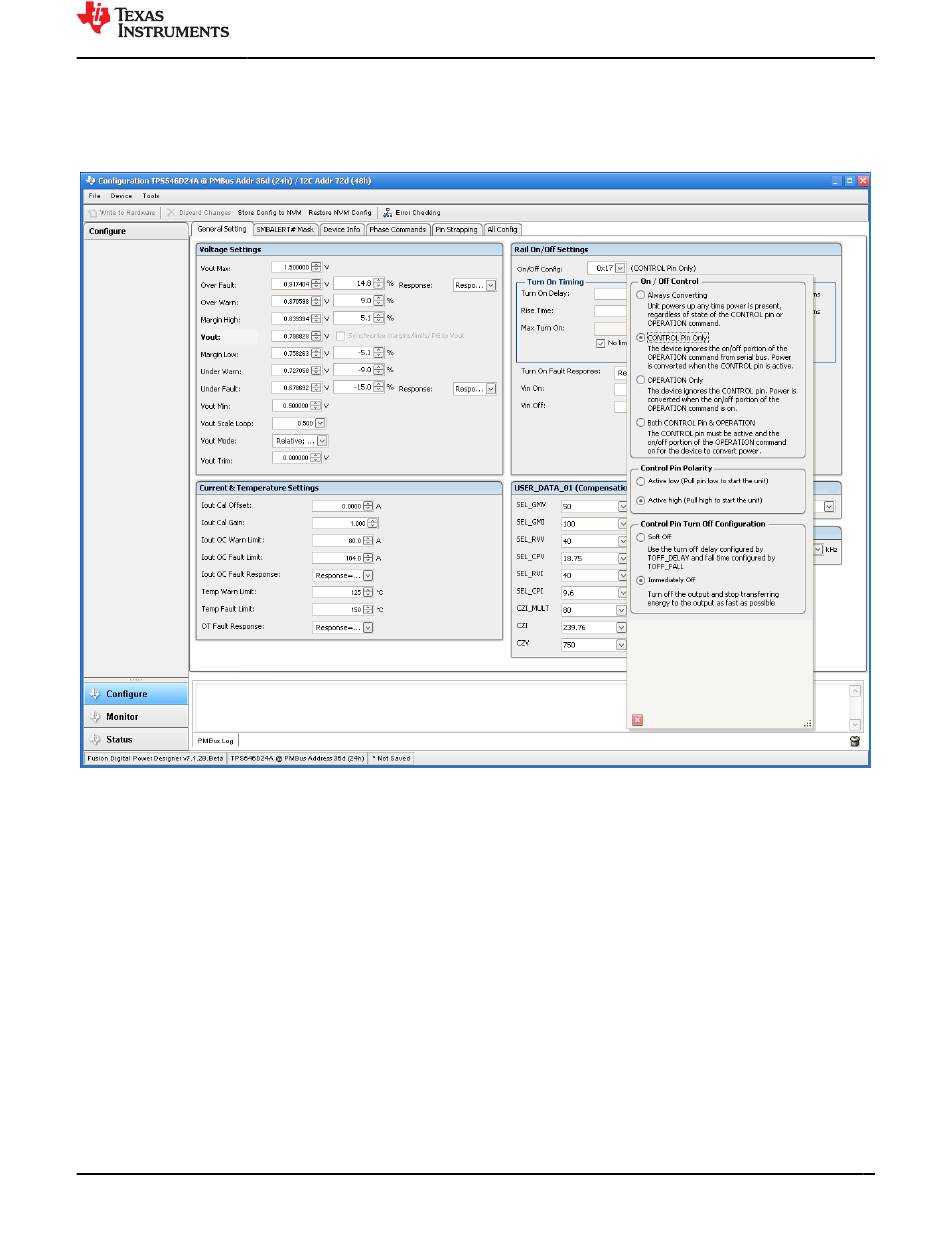
Task: Click the Vout Max spinner control
Action: pos(316,267)
